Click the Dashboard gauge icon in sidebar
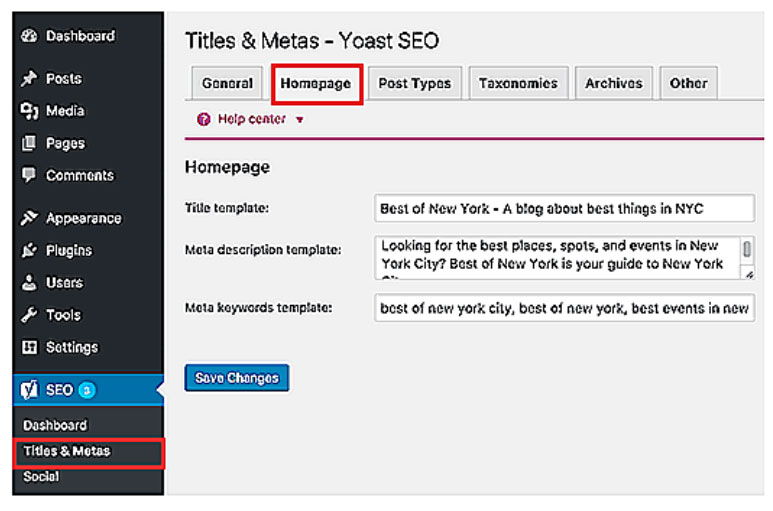This screenshot has height=511, width=773. coord(29,36)
